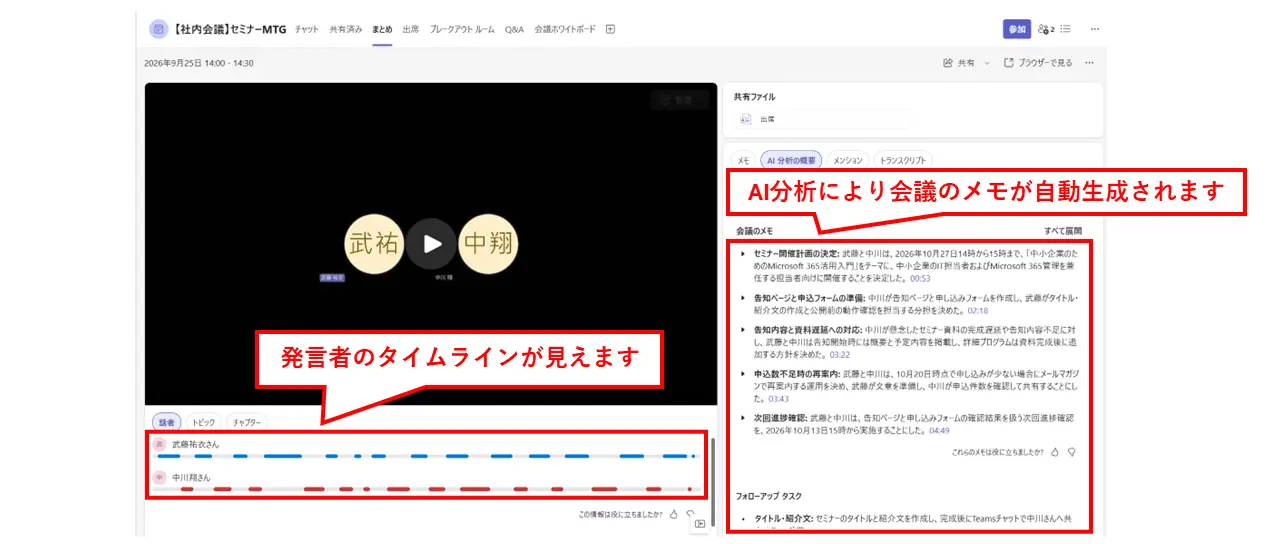Click the 会議のメモ heading
Viewport: 1280px width, 544px height.
[x=754, y=230]
